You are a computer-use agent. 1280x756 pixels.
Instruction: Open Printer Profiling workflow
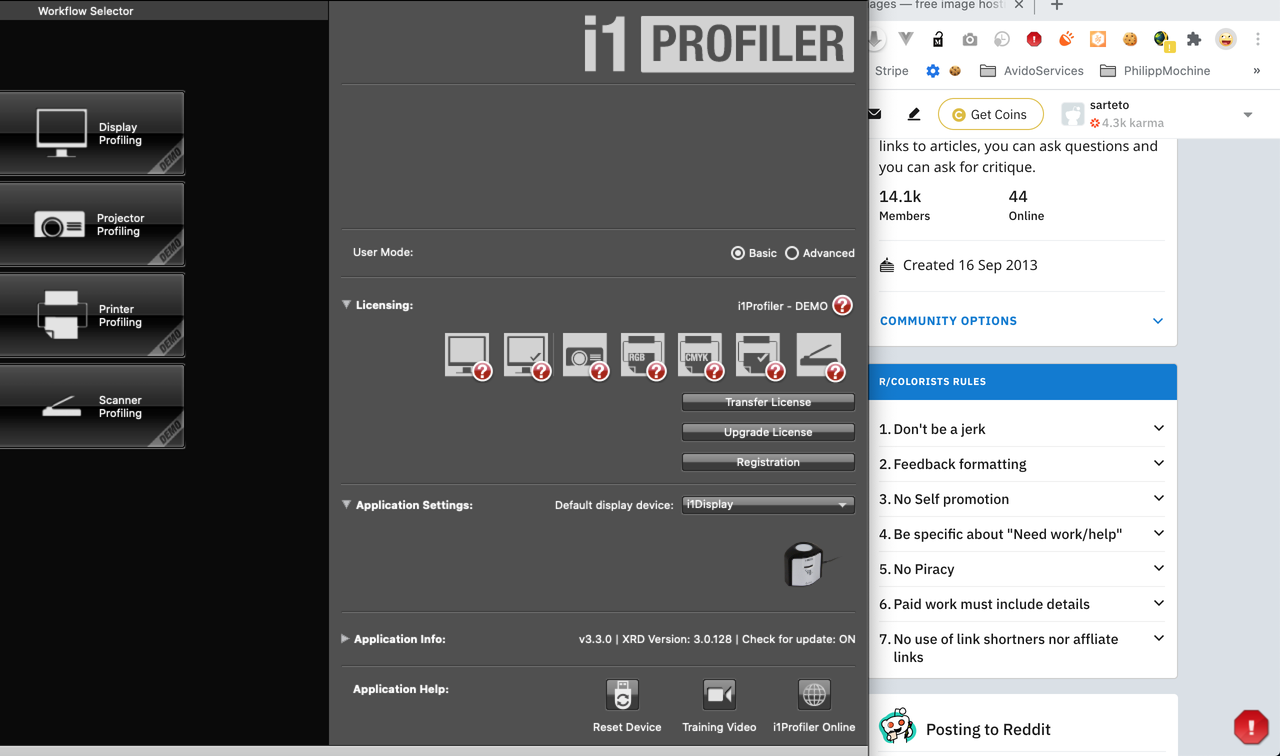point(91,315)
